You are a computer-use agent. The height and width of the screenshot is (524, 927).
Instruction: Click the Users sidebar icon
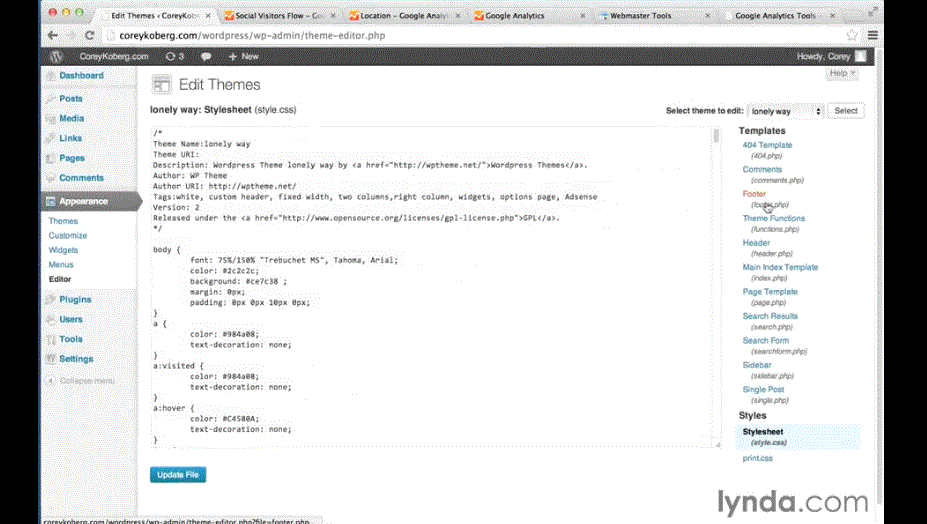point(51,319)
